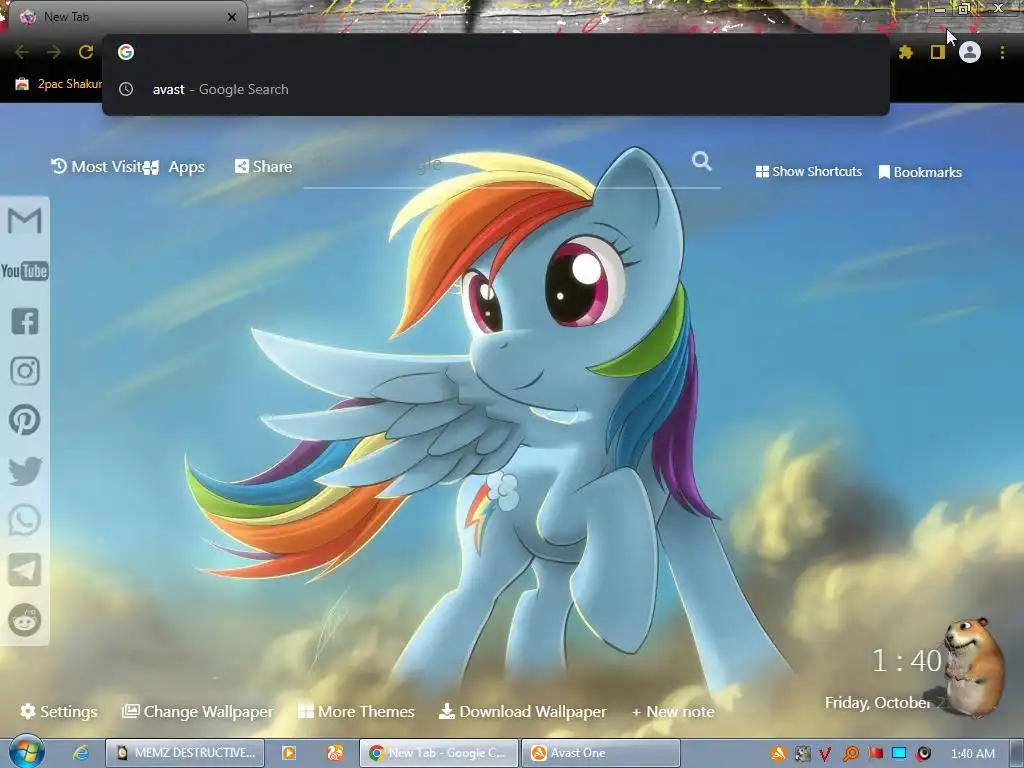Screen dimensions: 1024x768
Task: Open the Facebook sidebar shortcut
Action: click(x=25, y=321)
